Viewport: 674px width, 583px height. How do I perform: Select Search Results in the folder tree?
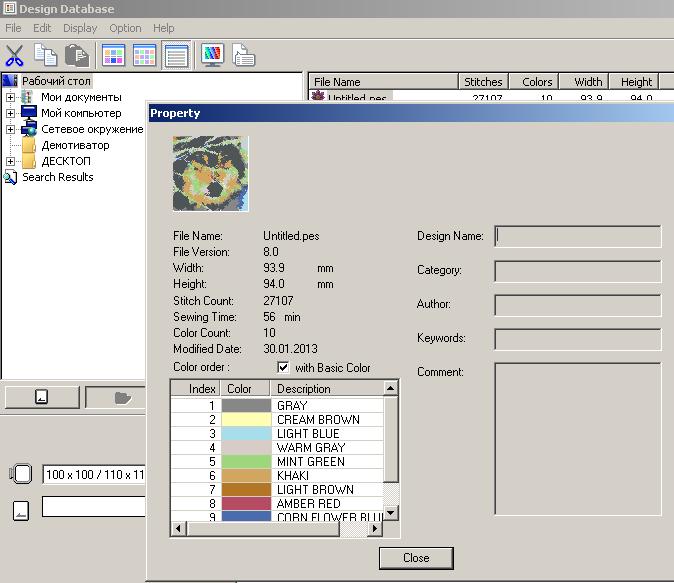[57, 177]
